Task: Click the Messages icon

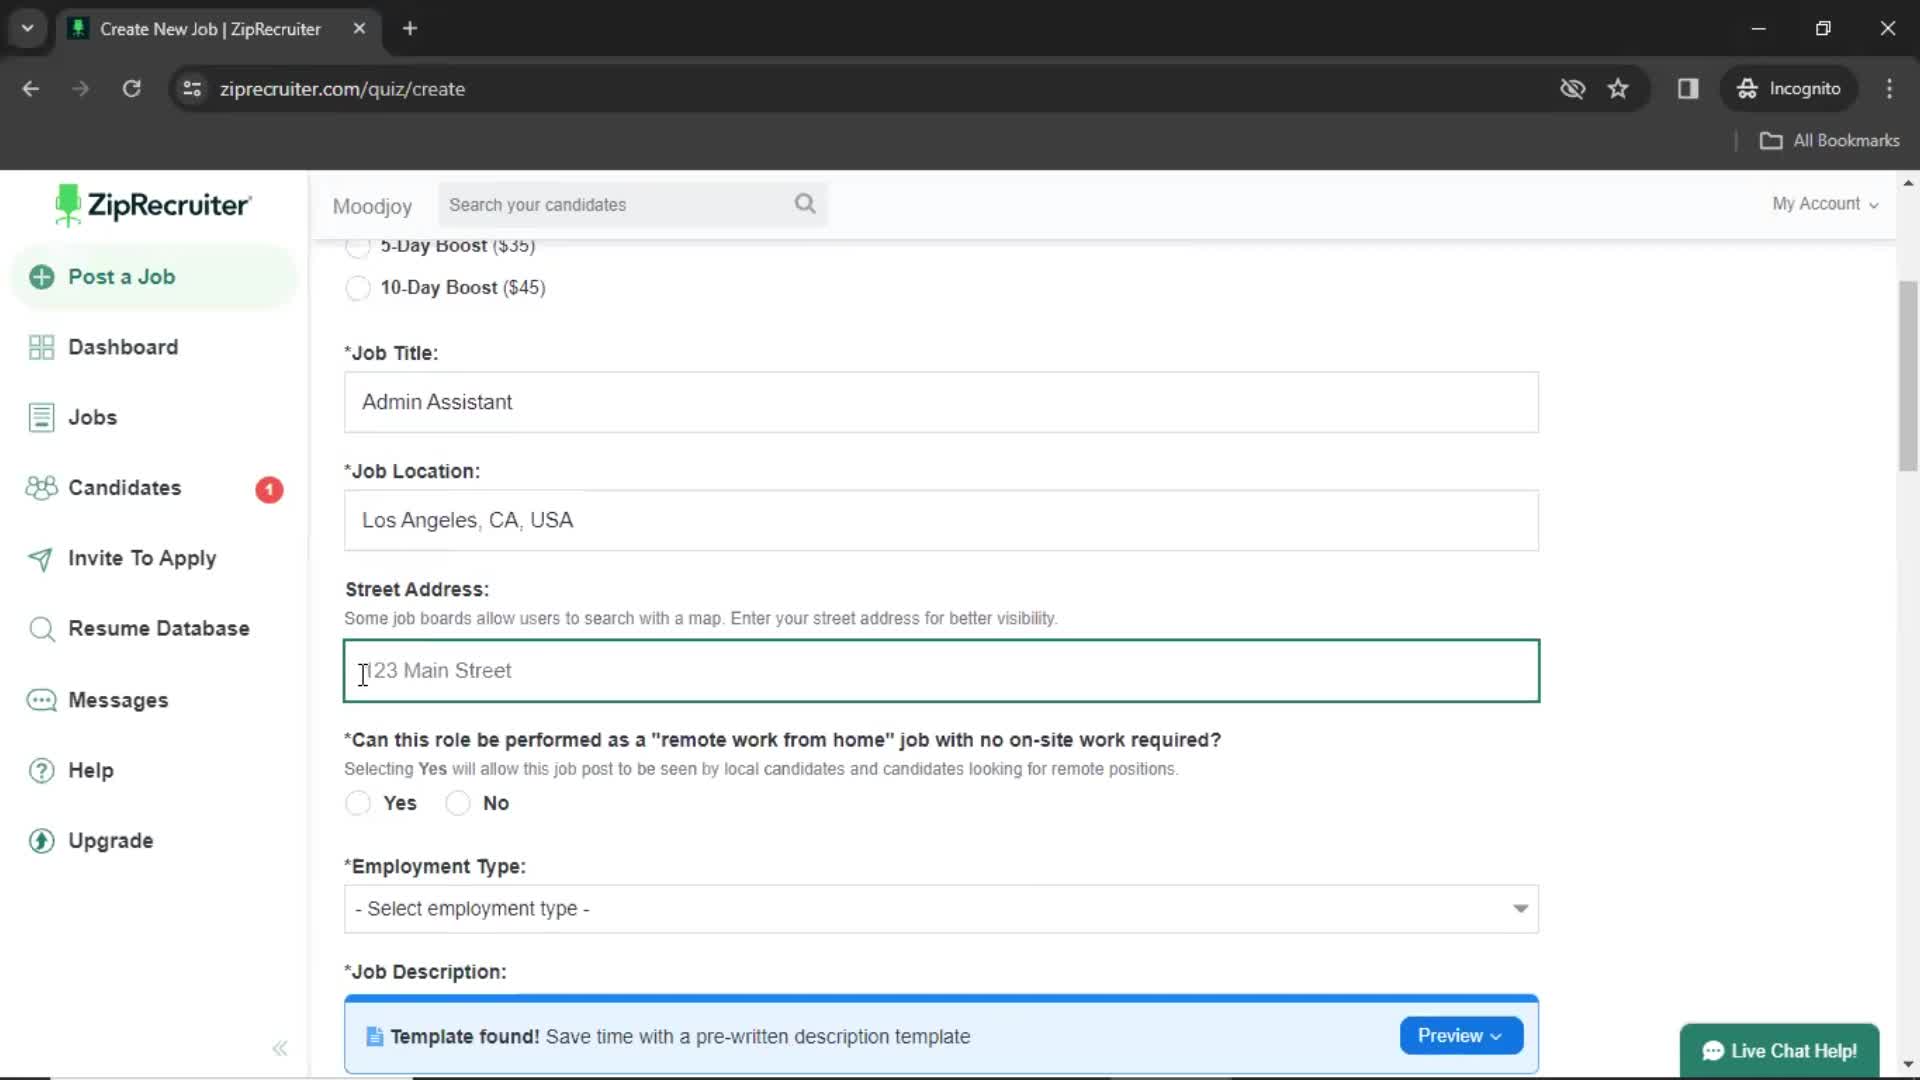Action: (x=42, y=700)
